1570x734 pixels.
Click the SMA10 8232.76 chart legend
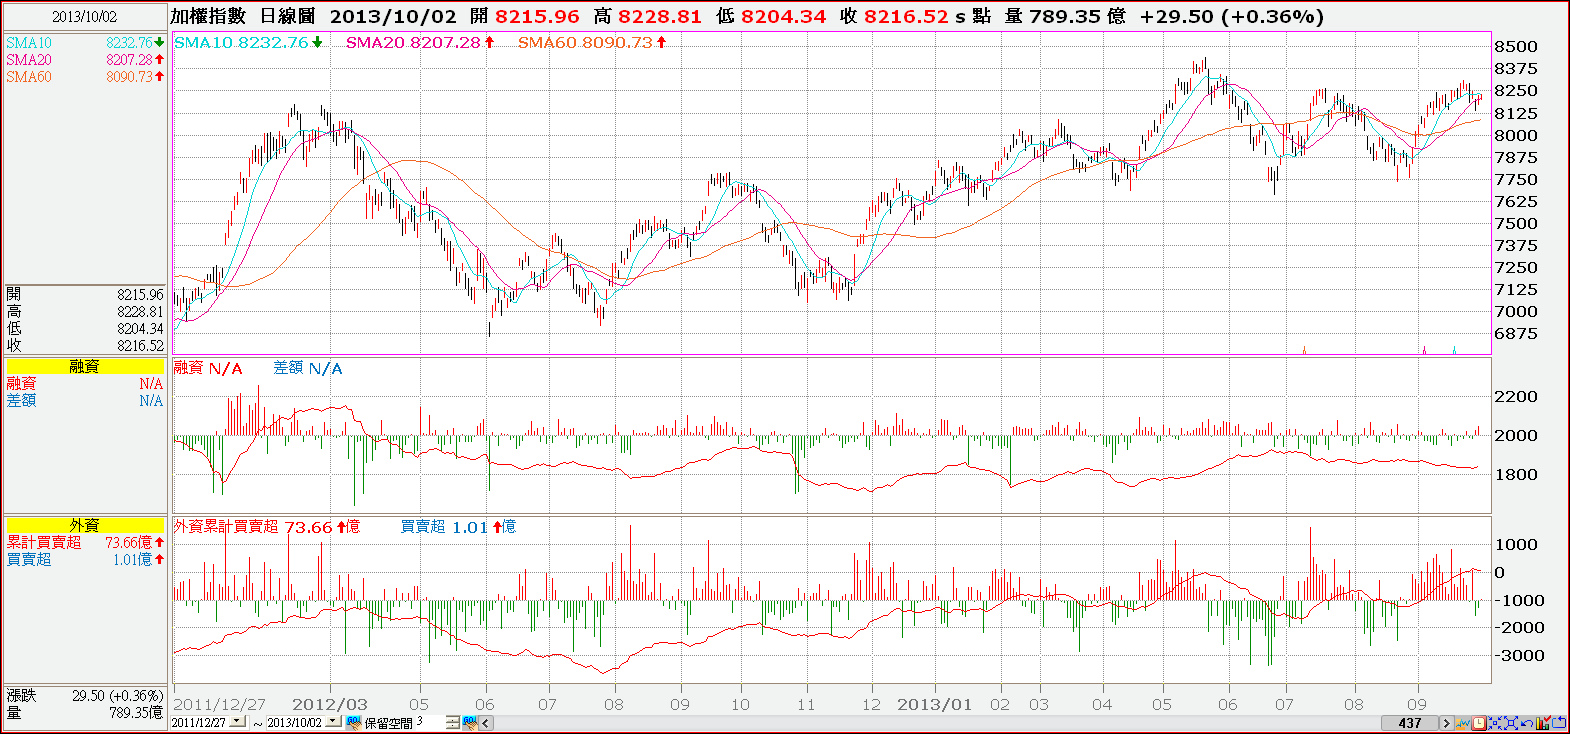248,42
